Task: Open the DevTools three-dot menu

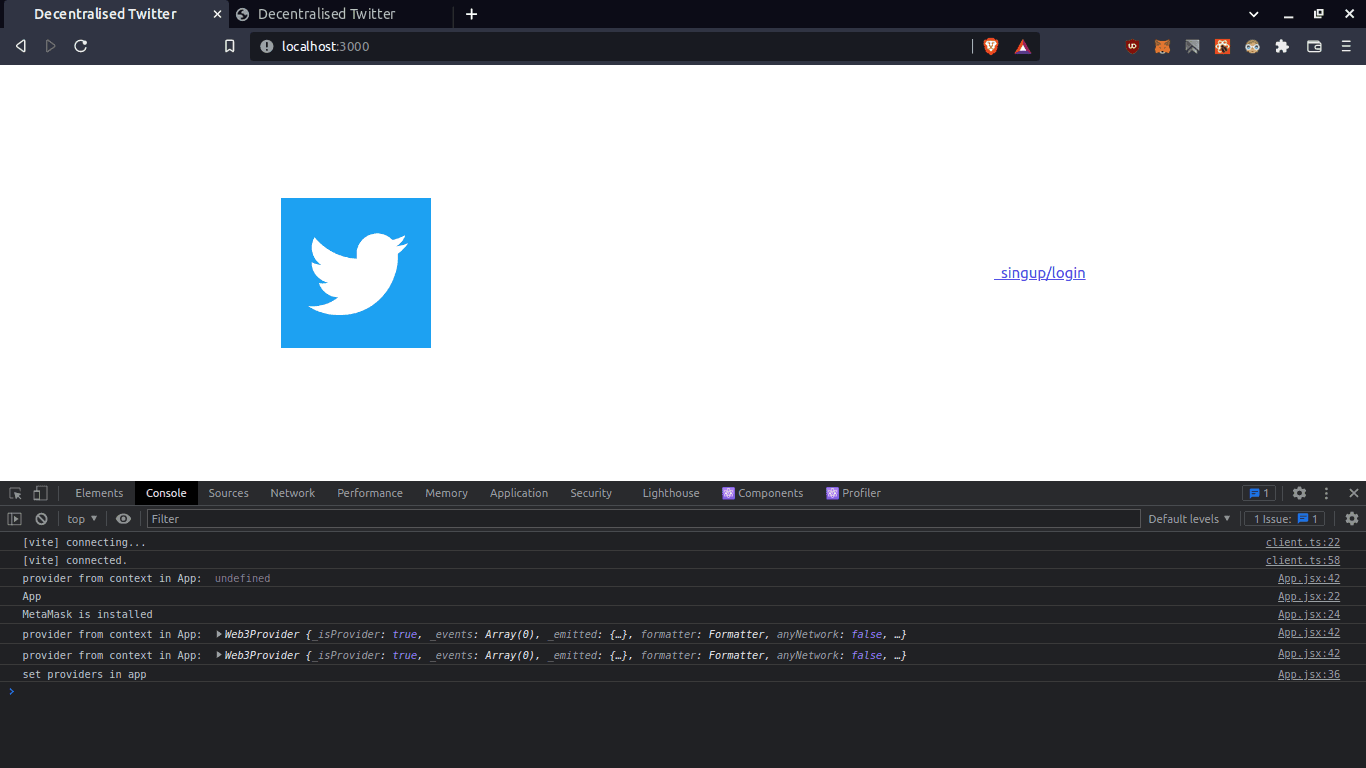Action: (x=1327, y=493)
